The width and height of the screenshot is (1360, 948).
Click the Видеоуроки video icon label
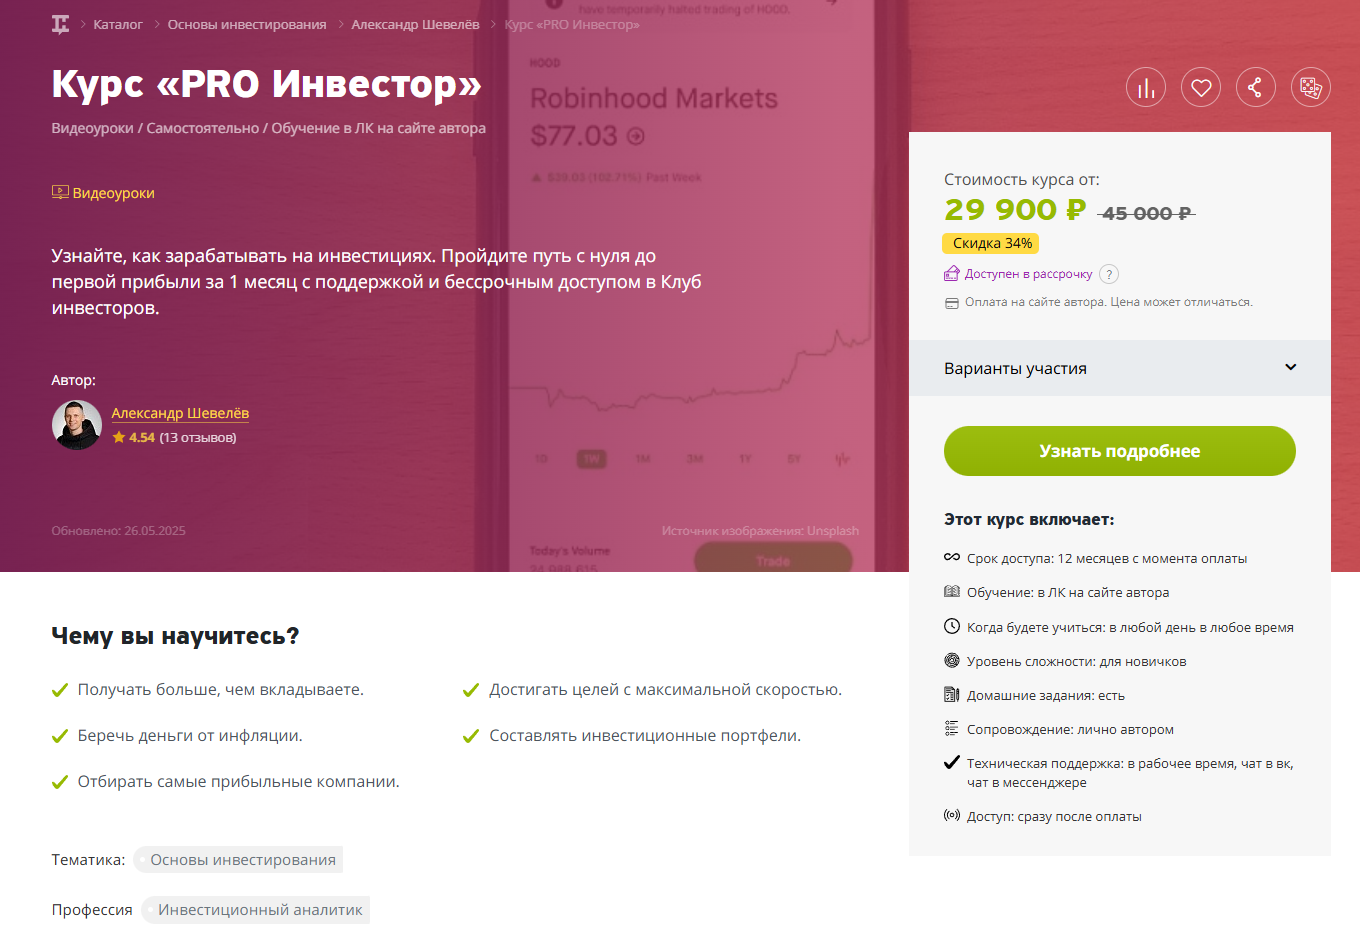[x=104, y=193]
